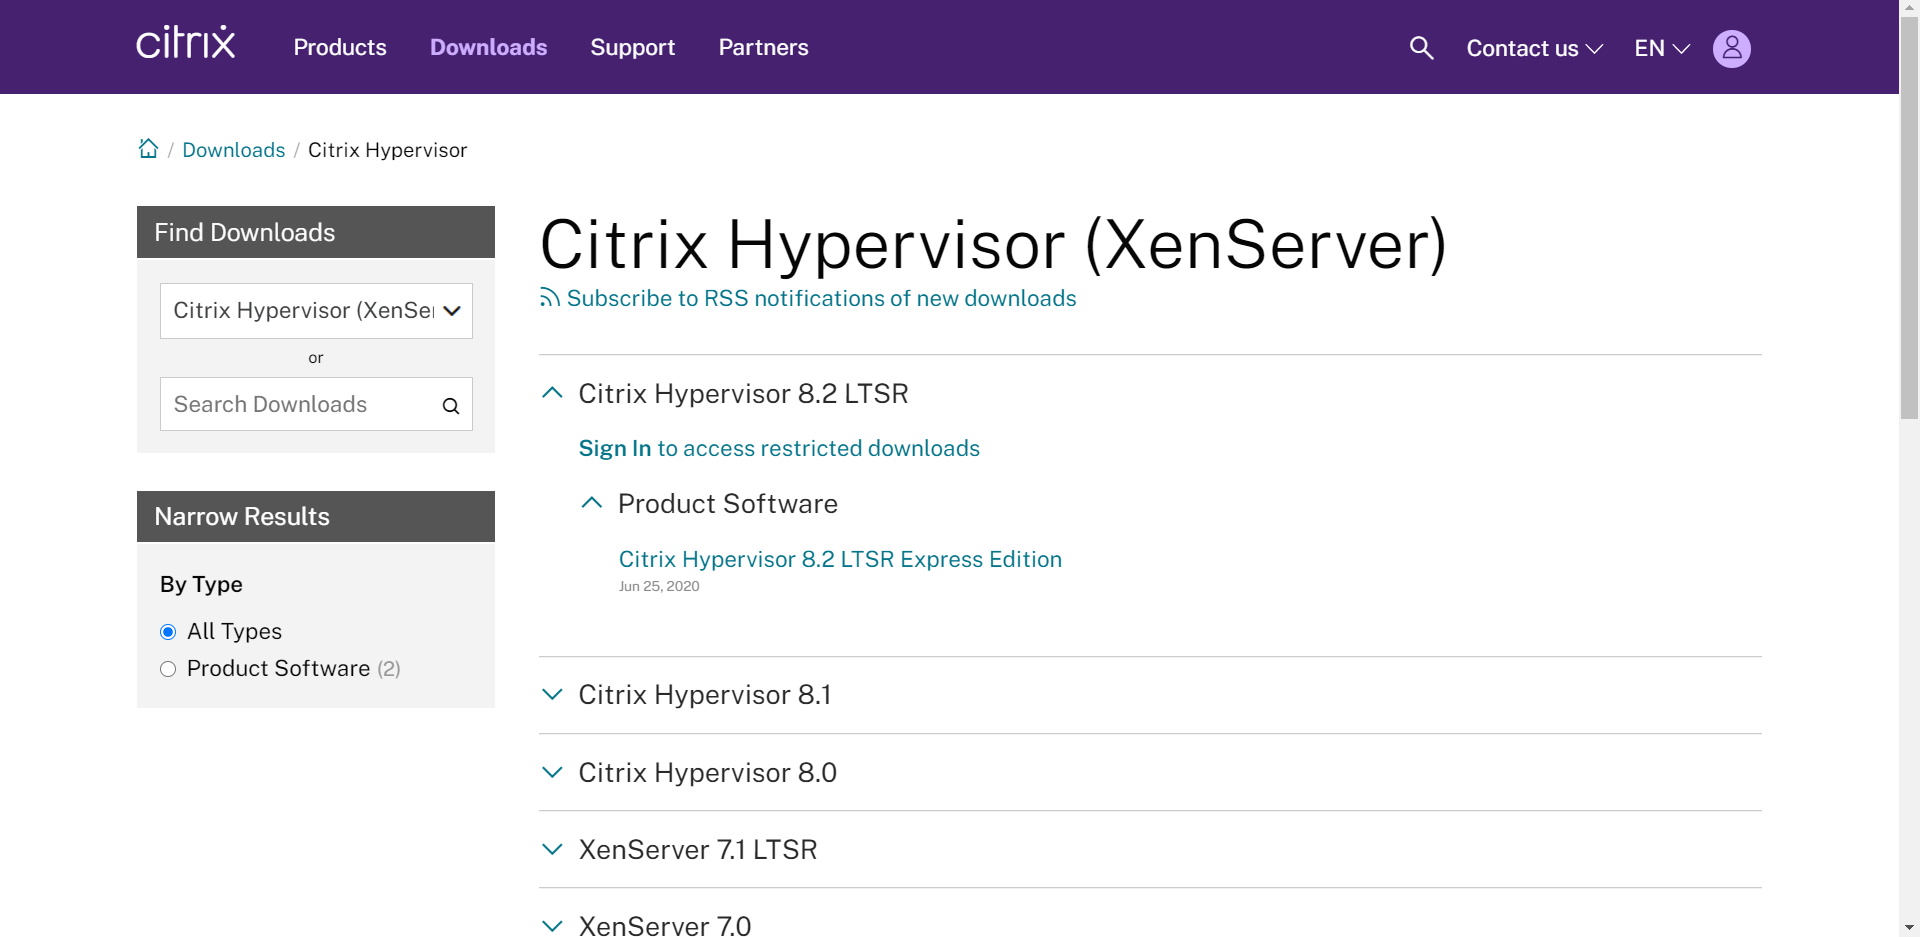
Task: Click the Sign In link
Action: coord(615,448)
